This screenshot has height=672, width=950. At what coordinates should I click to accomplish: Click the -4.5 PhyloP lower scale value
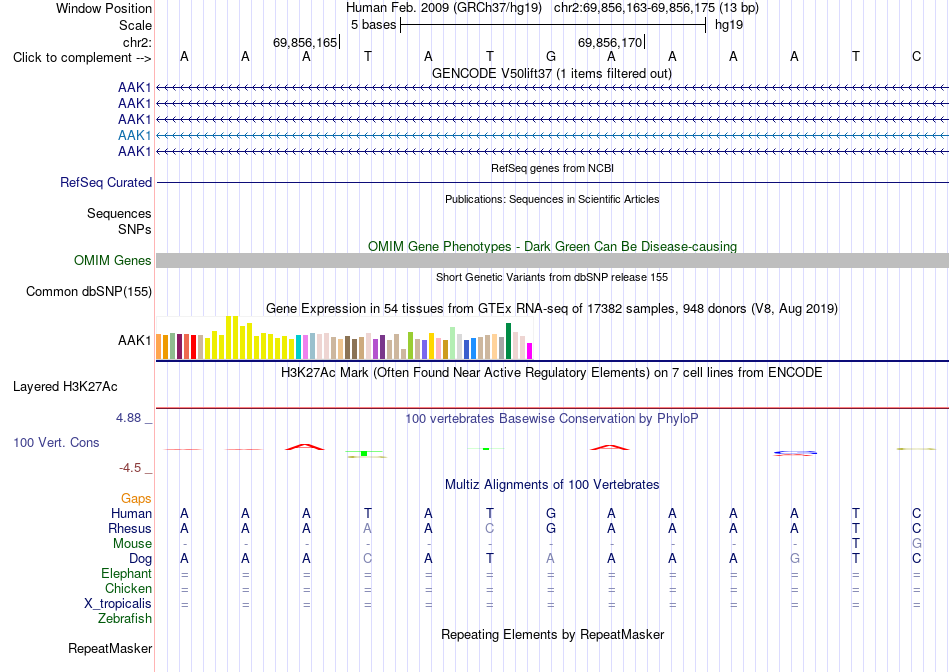coord(130,467)
